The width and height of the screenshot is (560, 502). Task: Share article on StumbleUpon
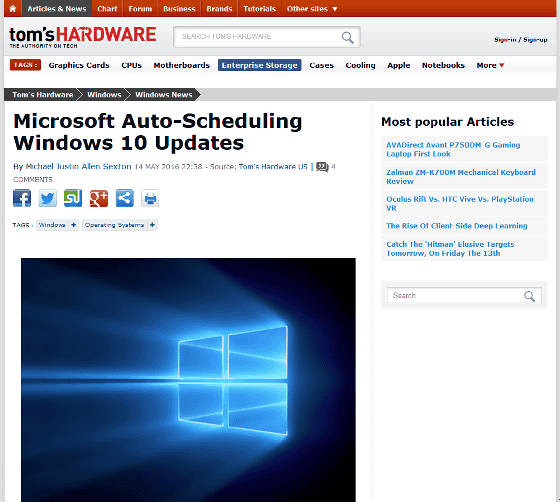[x=73, y=198]
